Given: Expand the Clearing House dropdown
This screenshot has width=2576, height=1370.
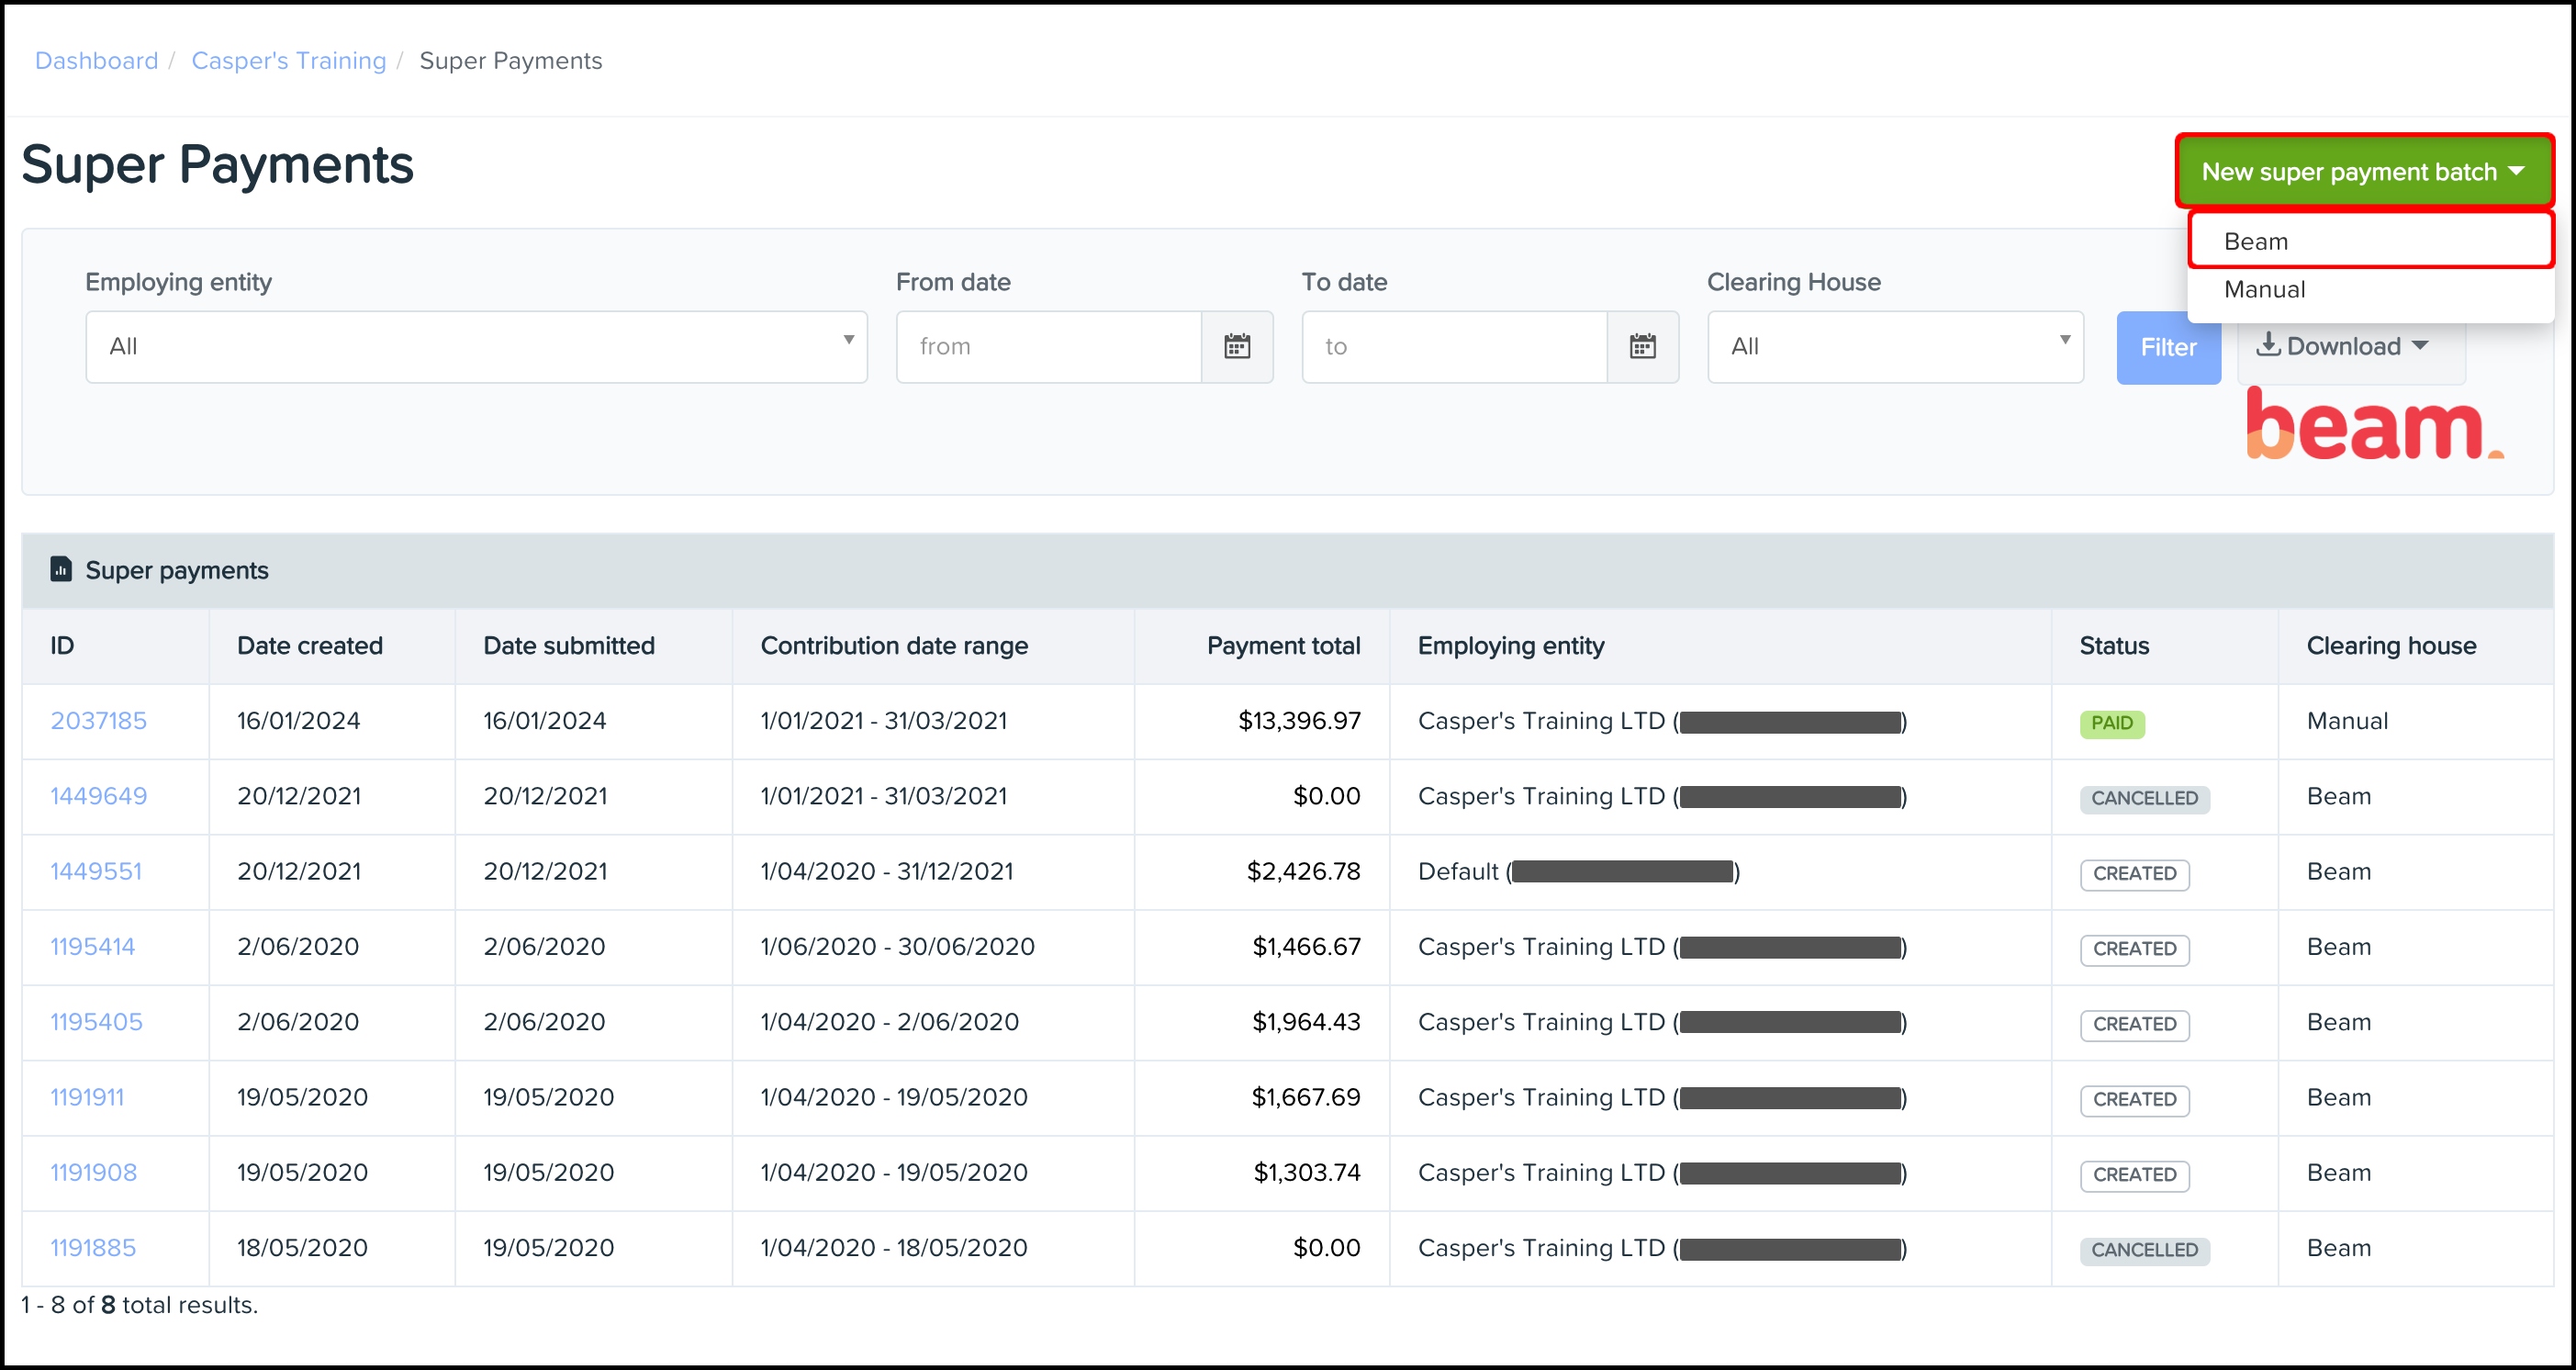Looking at the screenshot, I should (1894, 347).
